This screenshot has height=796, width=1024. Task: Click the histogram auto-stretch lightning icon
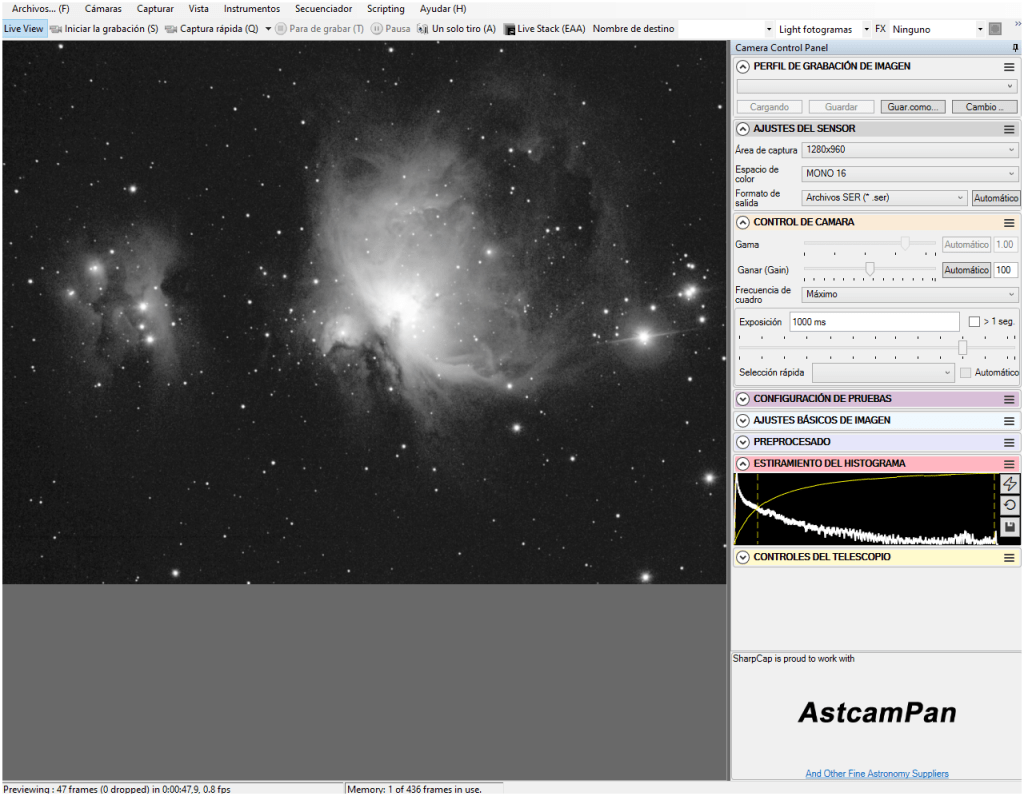click(x=1010, y=484)
